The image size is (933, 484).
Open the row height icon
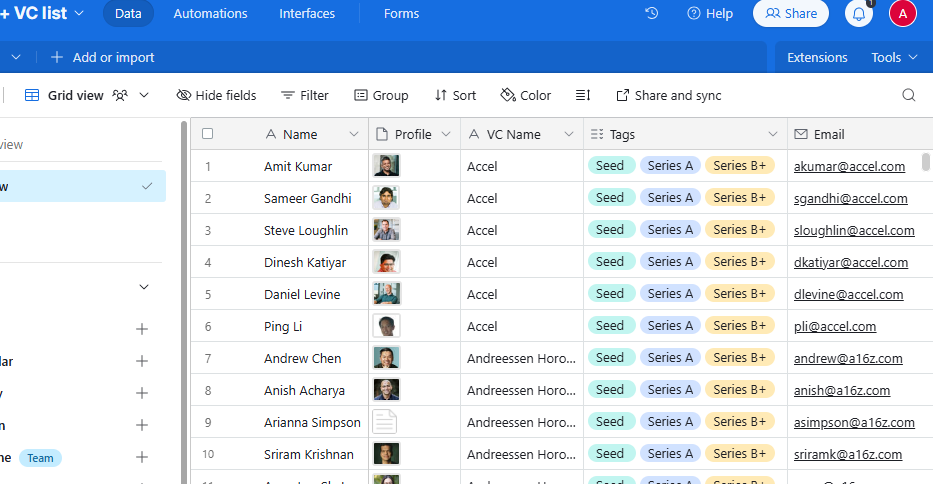pos(583,95)
